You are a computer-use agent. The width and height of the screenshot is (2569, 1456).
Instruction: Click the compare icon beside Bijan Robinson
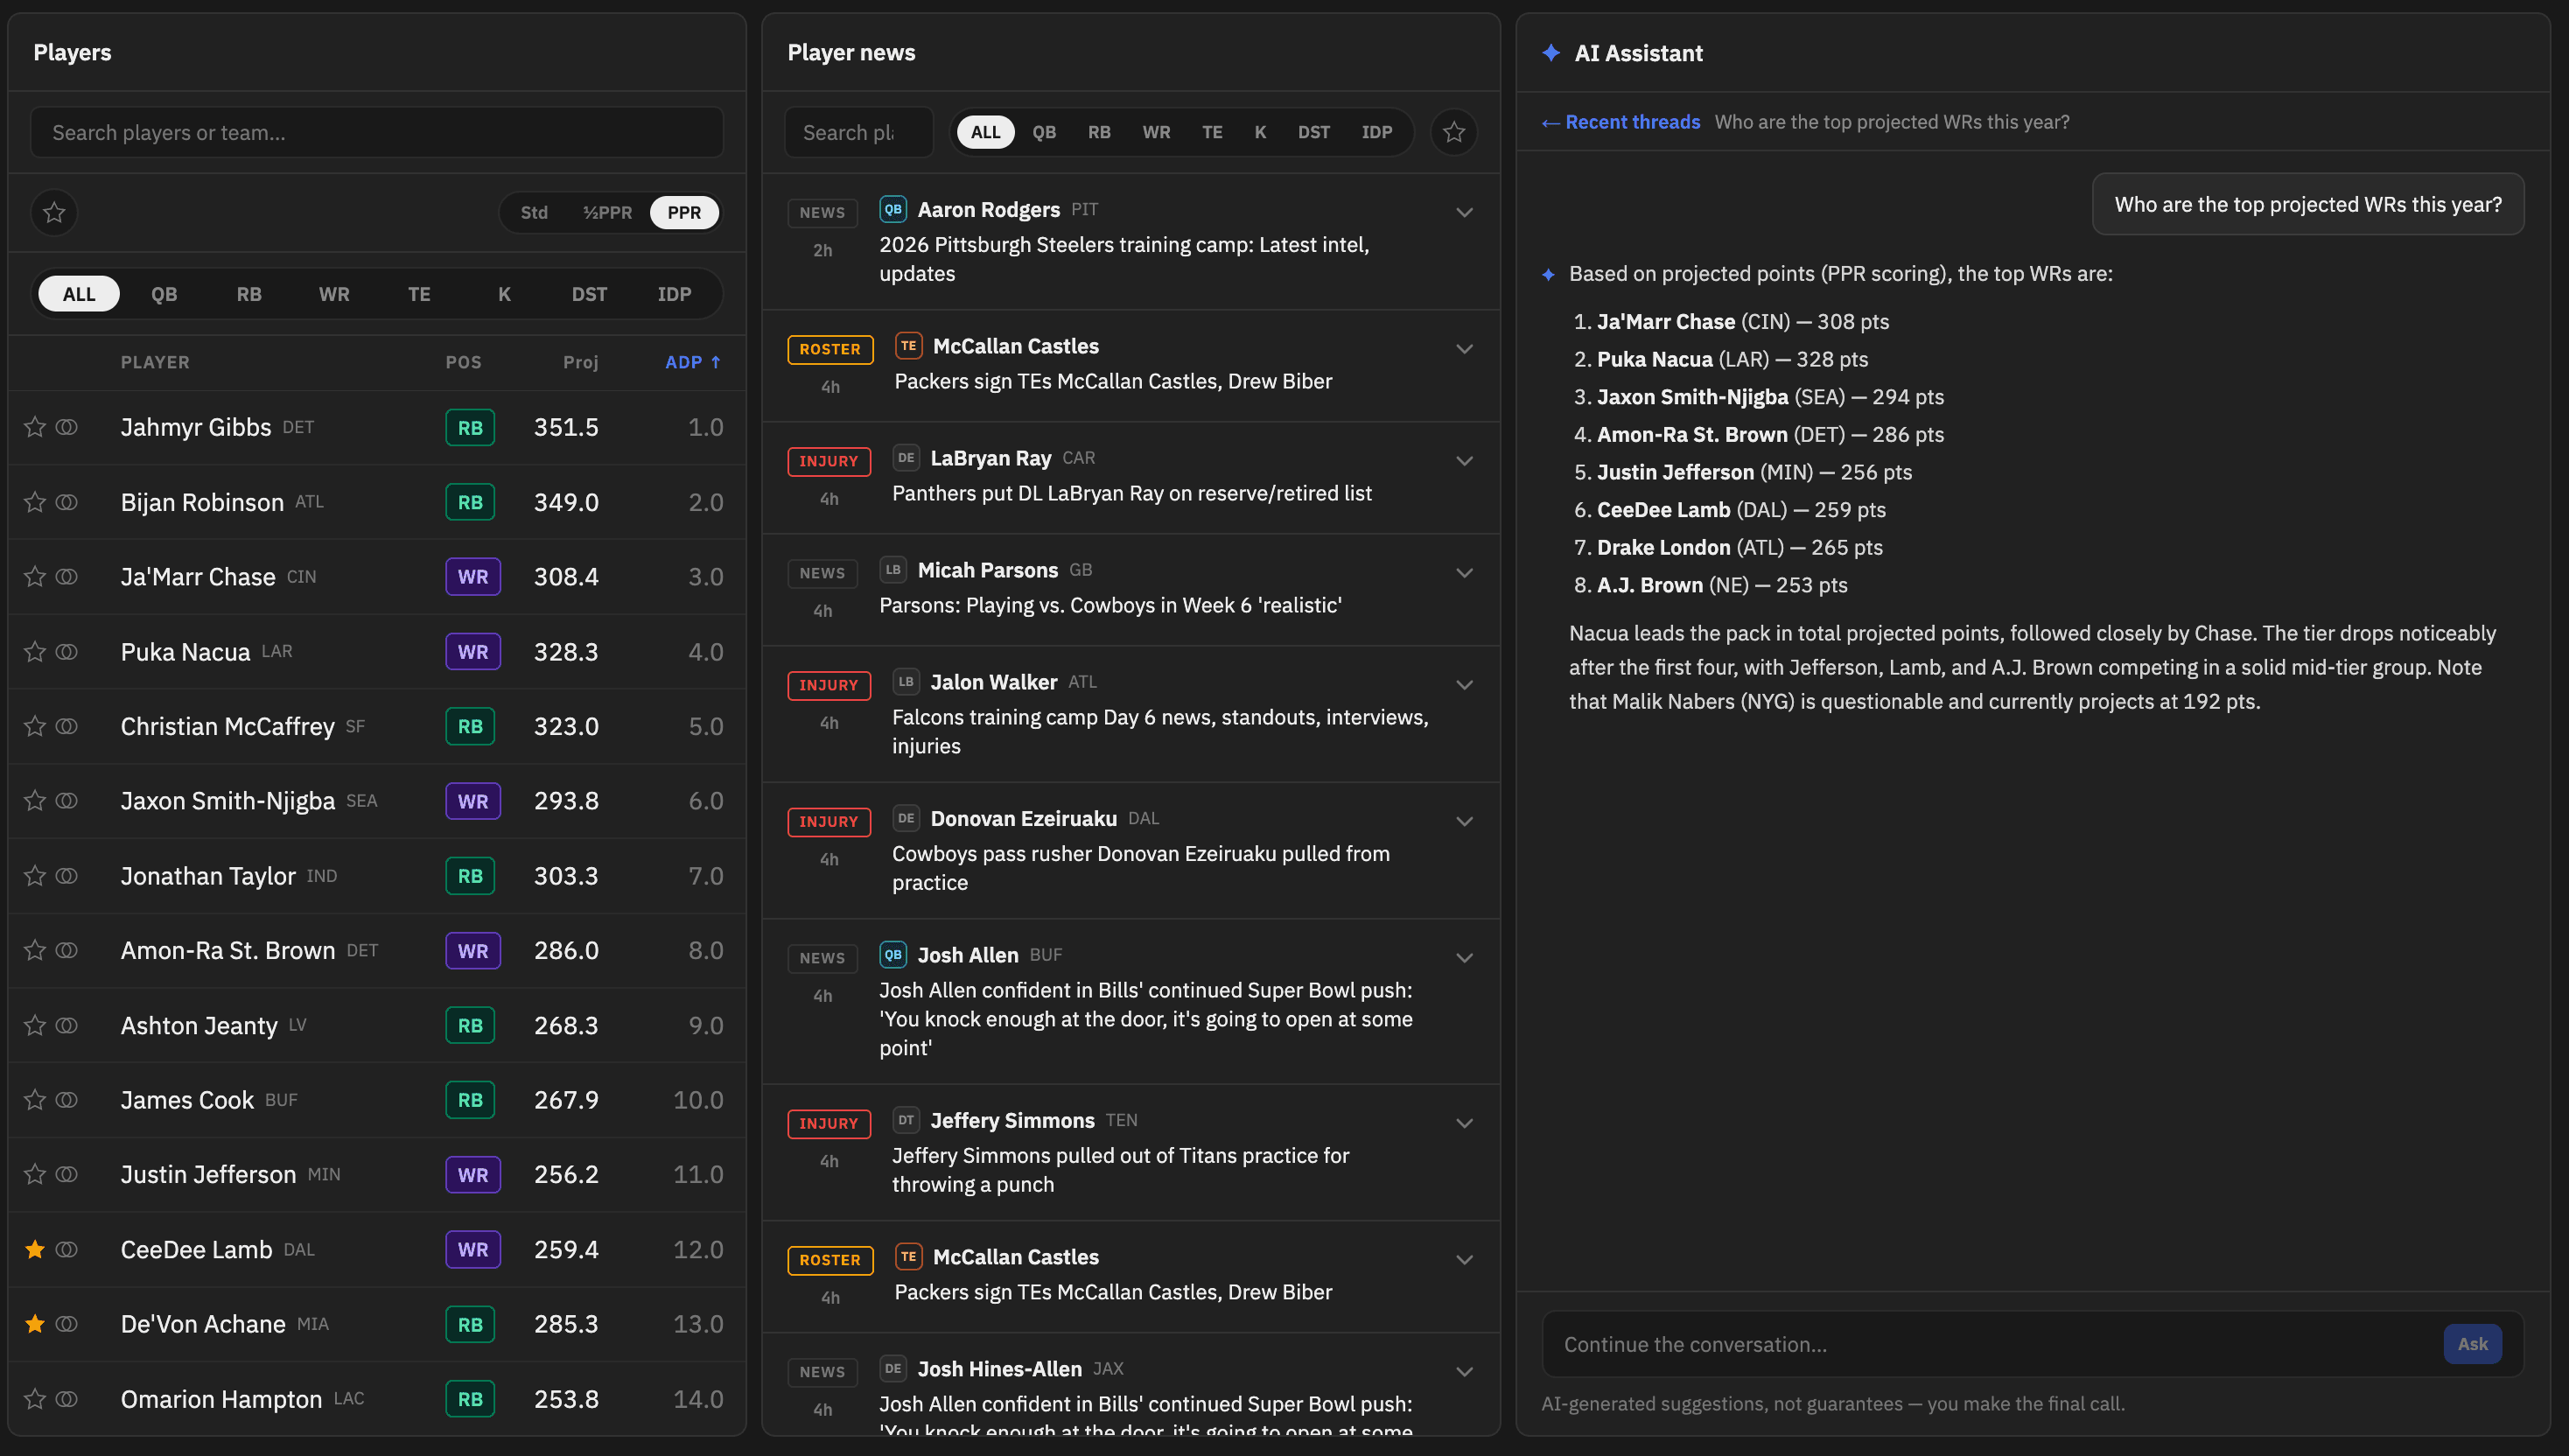pos(67,502)
